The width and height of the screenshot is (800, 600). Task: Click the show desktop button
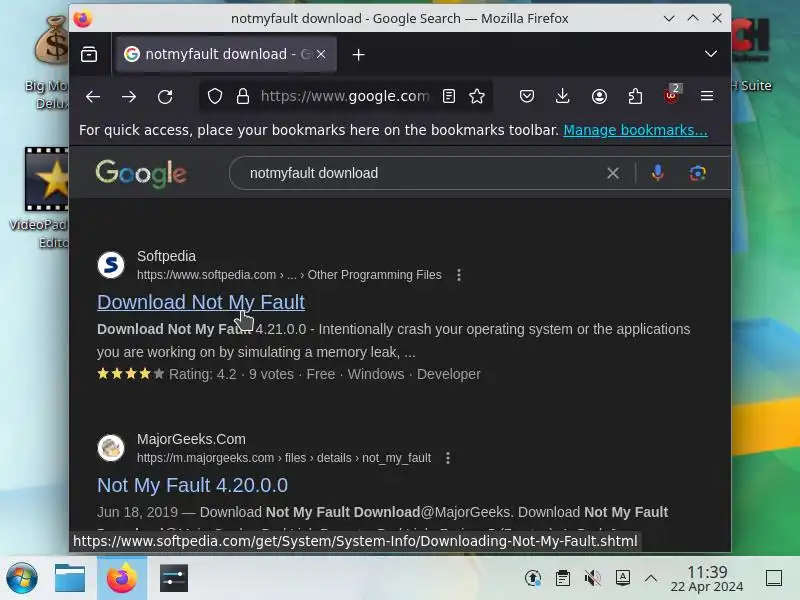(774, 578)
